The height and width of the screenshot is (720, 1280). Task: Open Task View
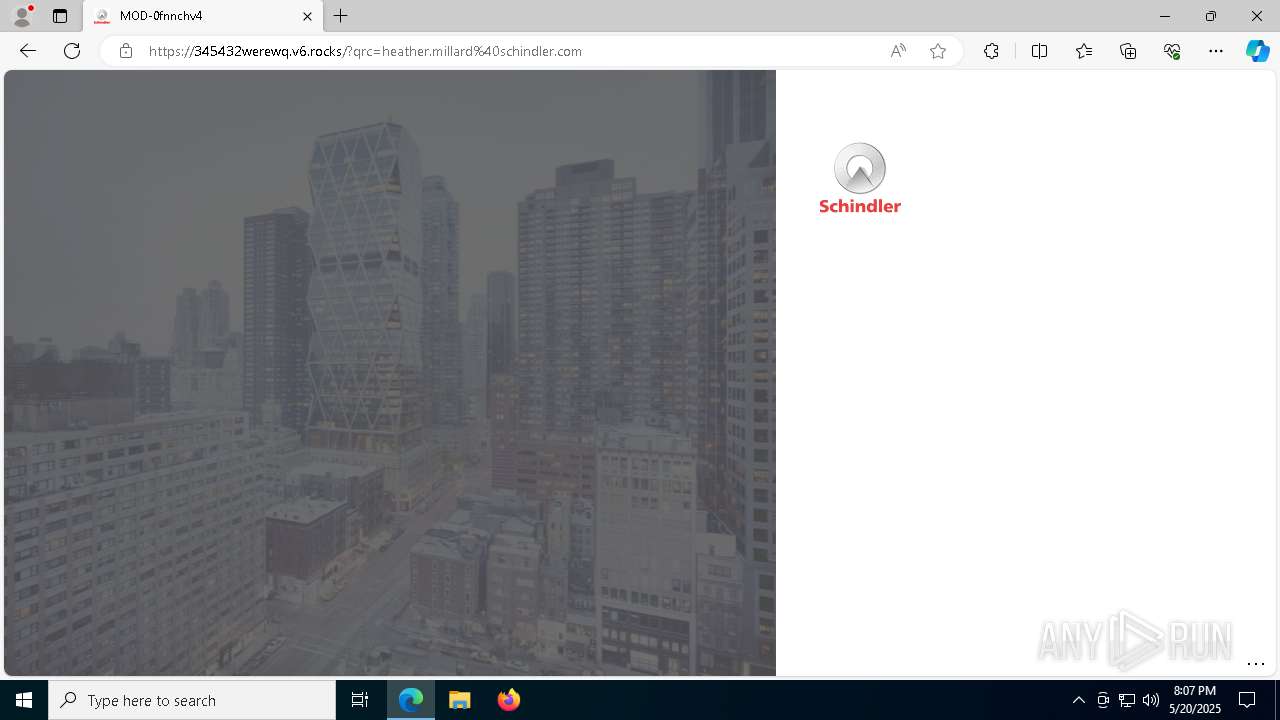360,700
